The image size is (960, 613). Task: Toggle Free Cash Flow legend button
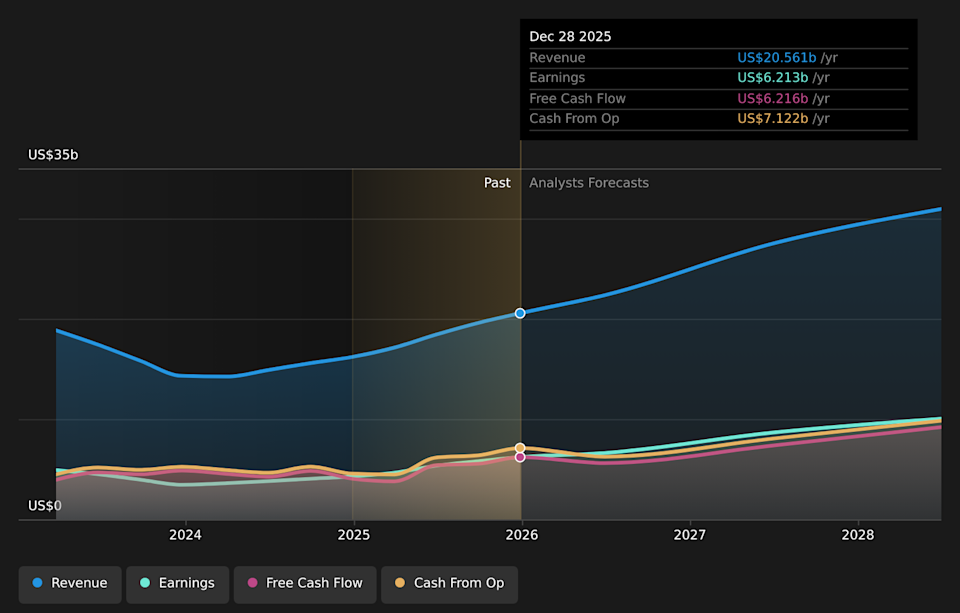pyautogui.click(x=305, y=584)
